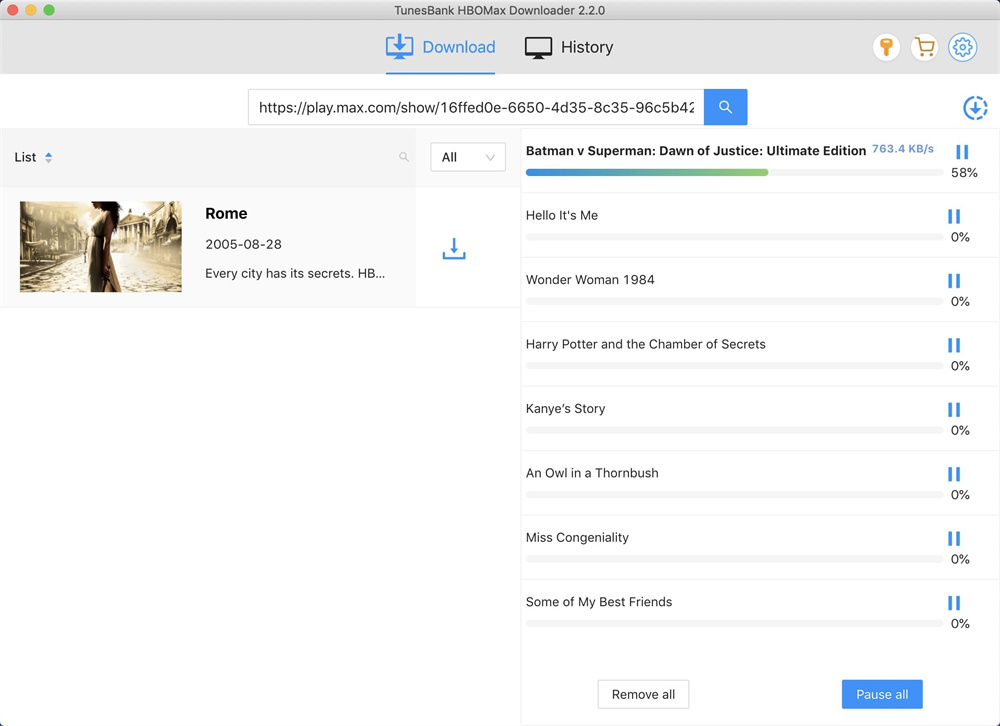The width and height of the screenshot is (1000, 726).
Task: Switch to the Download tab
Action: 440,47
